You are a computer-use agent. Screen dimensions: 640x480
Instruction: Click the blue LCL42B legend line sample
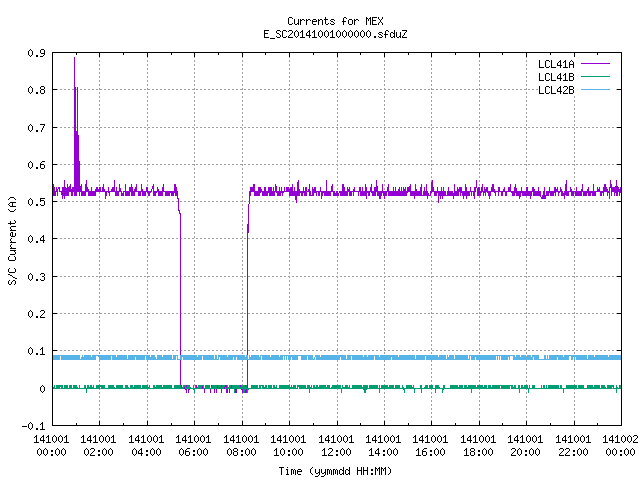point(596,89)
